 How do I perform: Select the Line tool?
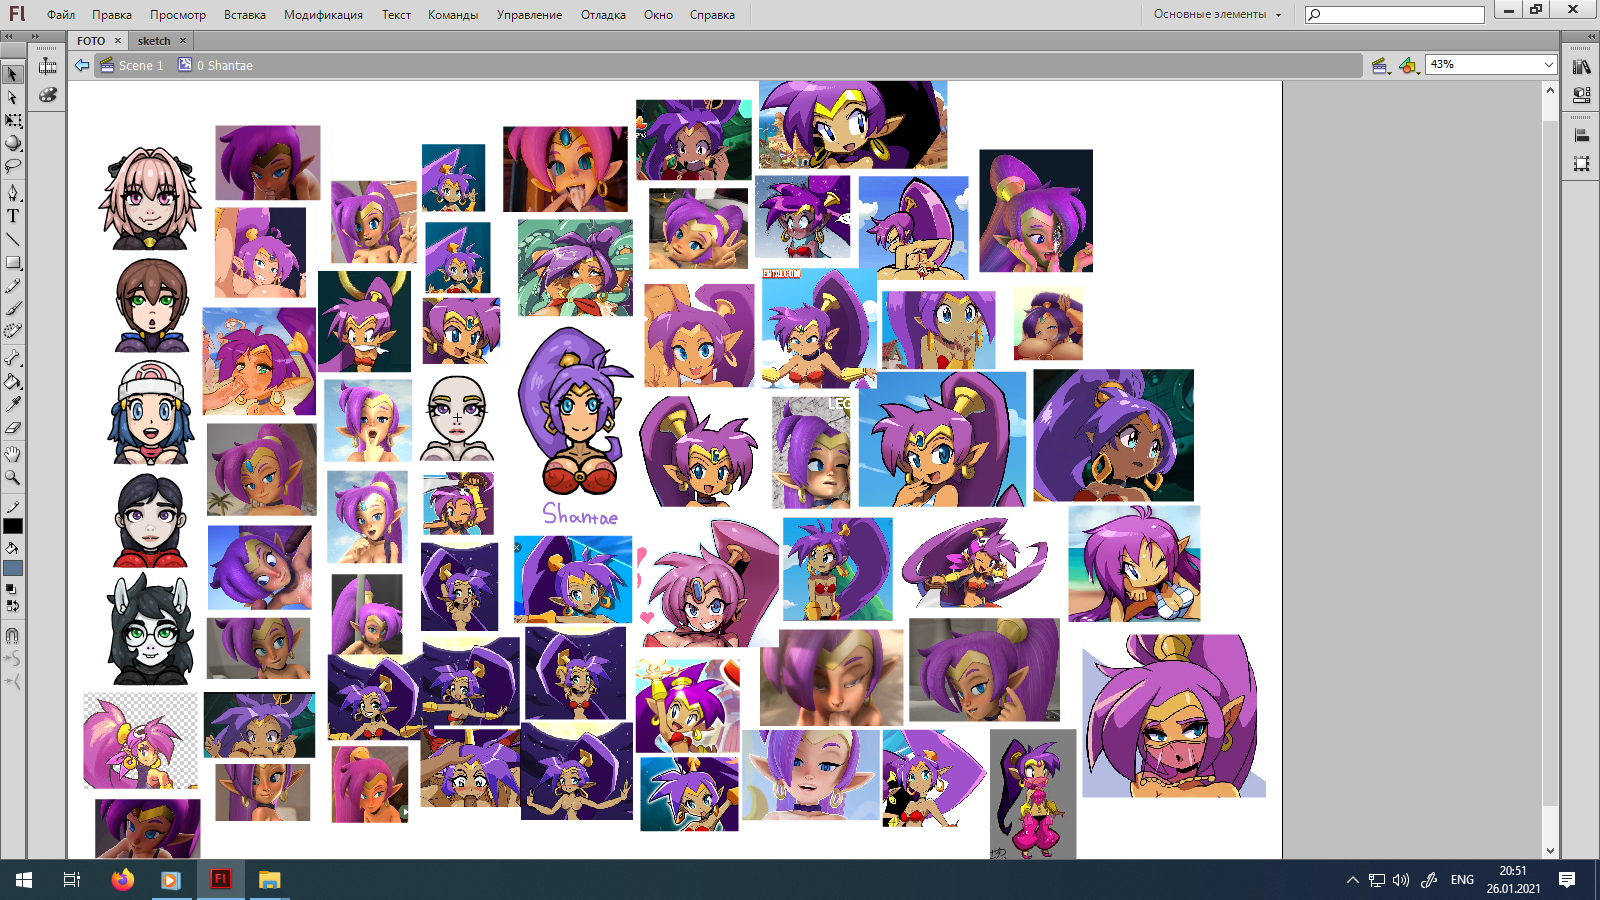pyautogui.click(x=13, y=239)
